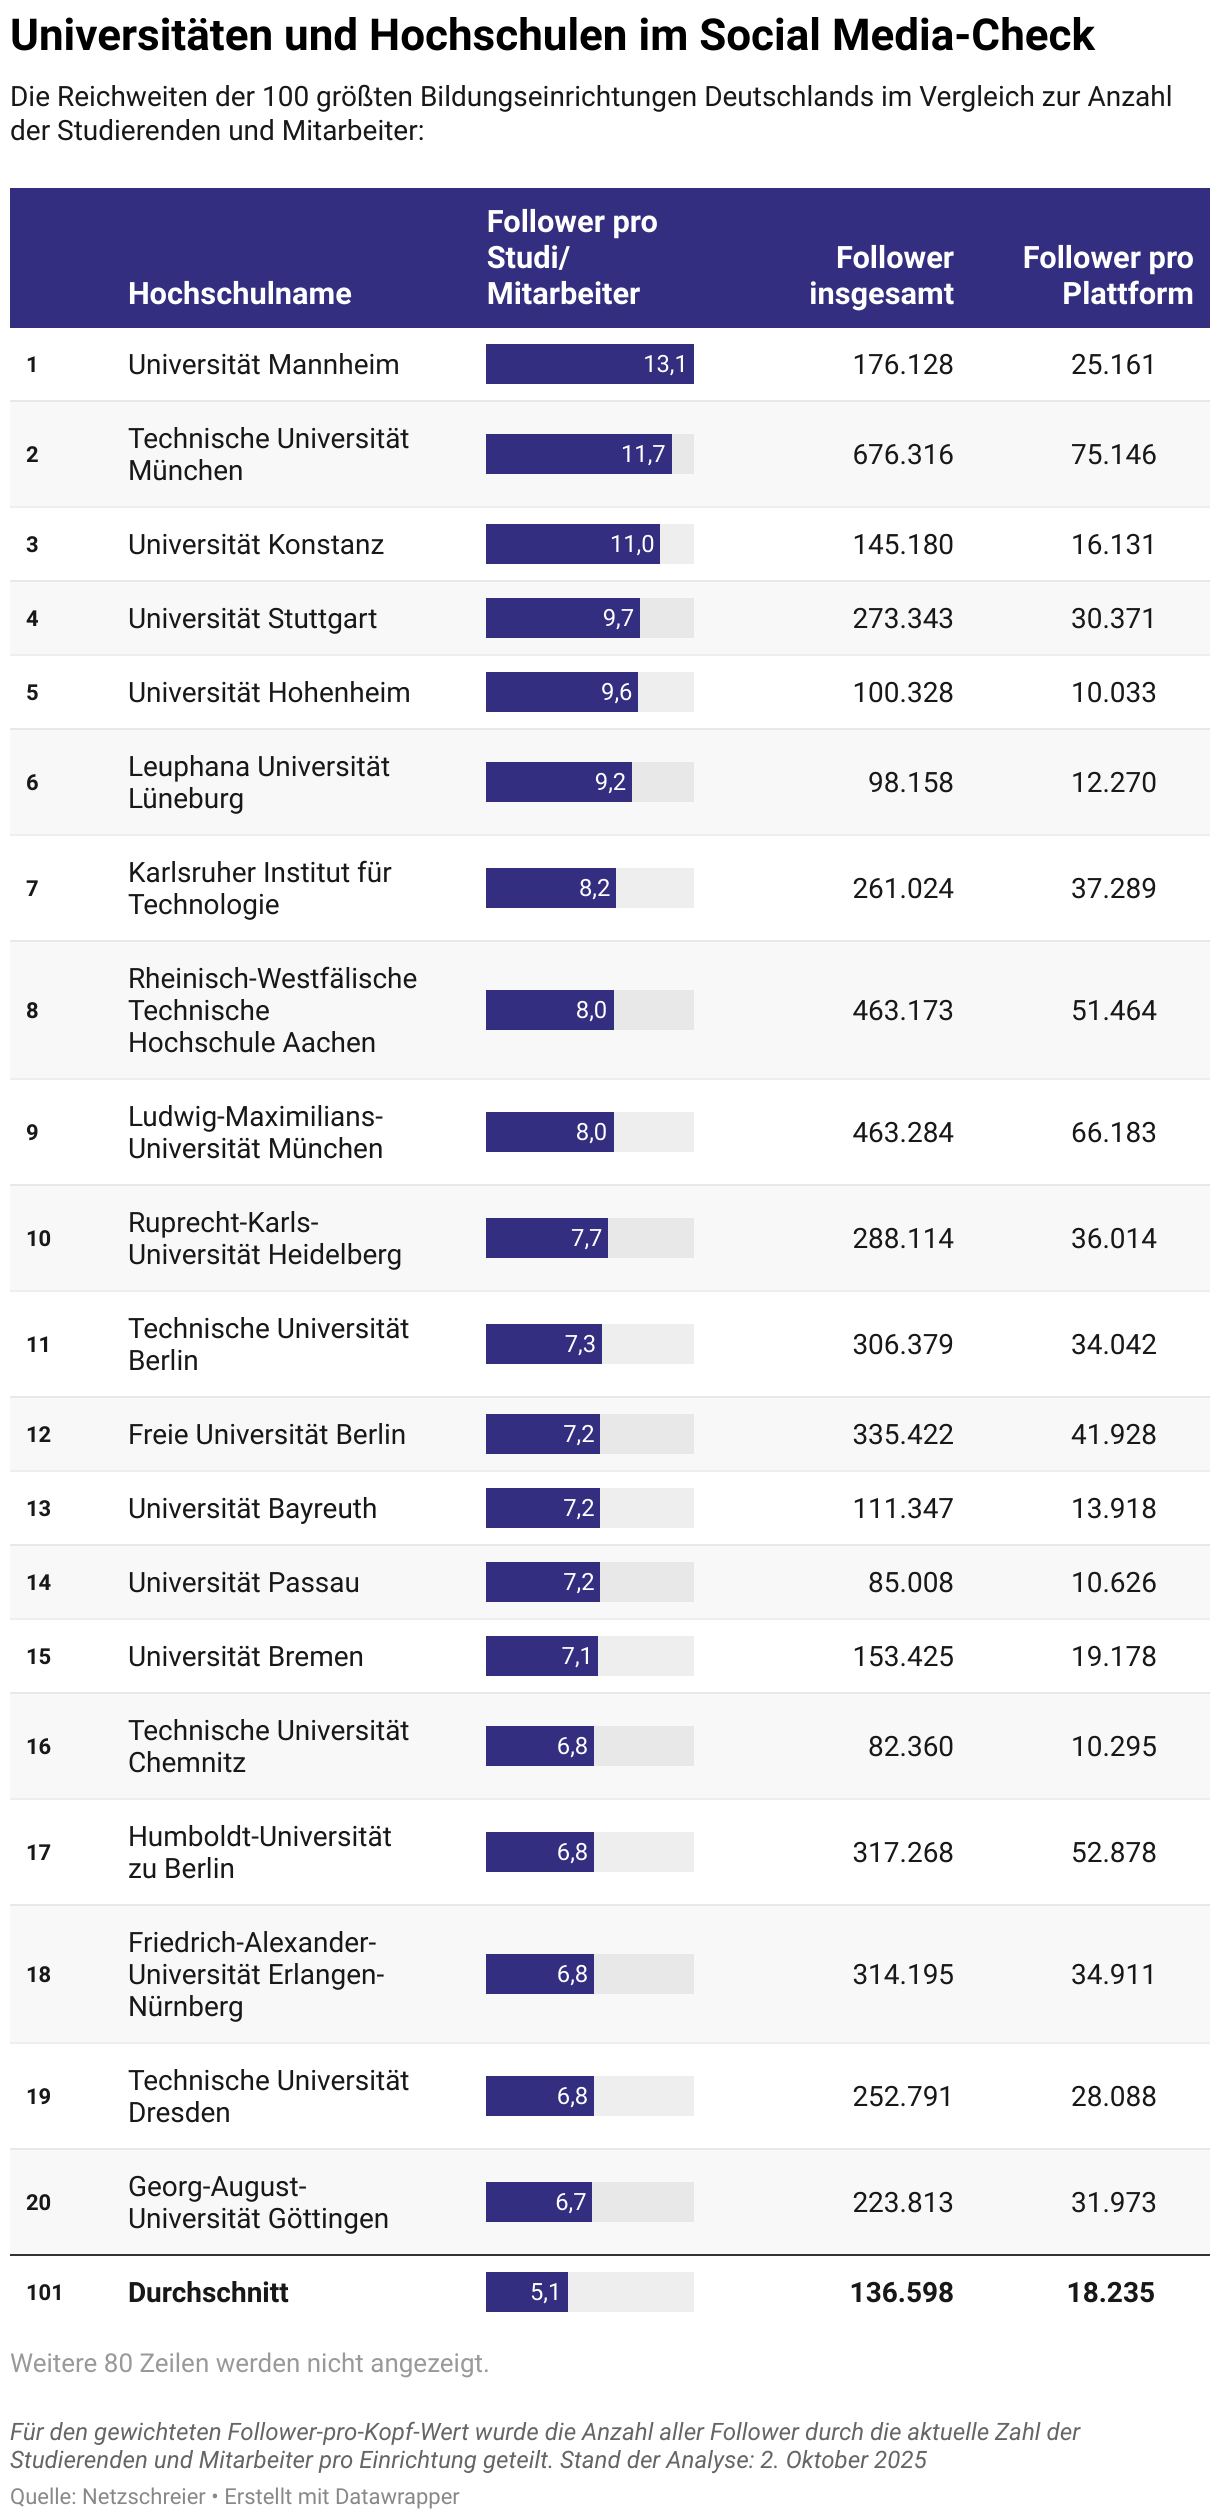This screenshot has height=2520, width=1220.
Task: Click the Follower pro Studi/Mitarbeiter header
Action: (x=572, y=257)
